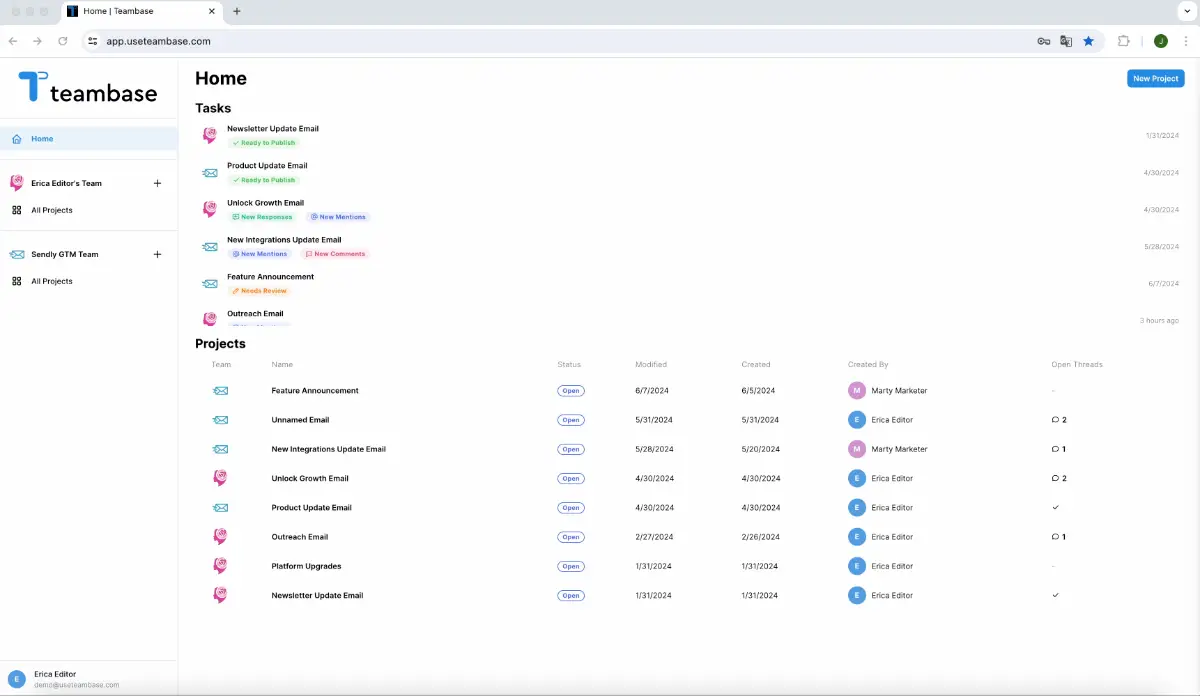This screenshot has height=696, width=1200.
Task: Click Open status badge for Platform Upgrades
Action: tap(571, 566)
